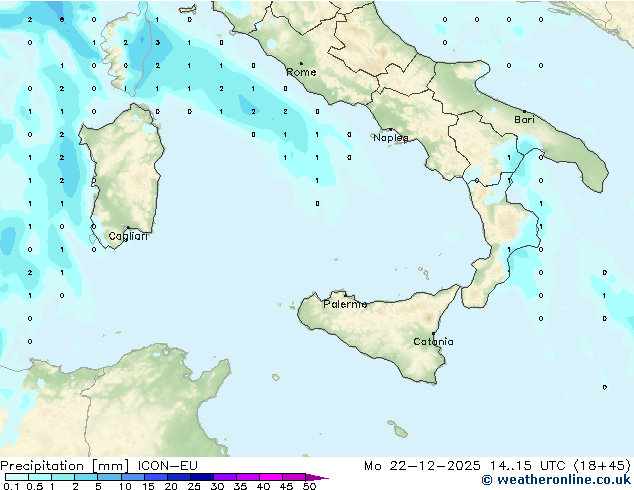
Task: Select the 0.5–1 mm legend swatch
Action: click(40, 477)
